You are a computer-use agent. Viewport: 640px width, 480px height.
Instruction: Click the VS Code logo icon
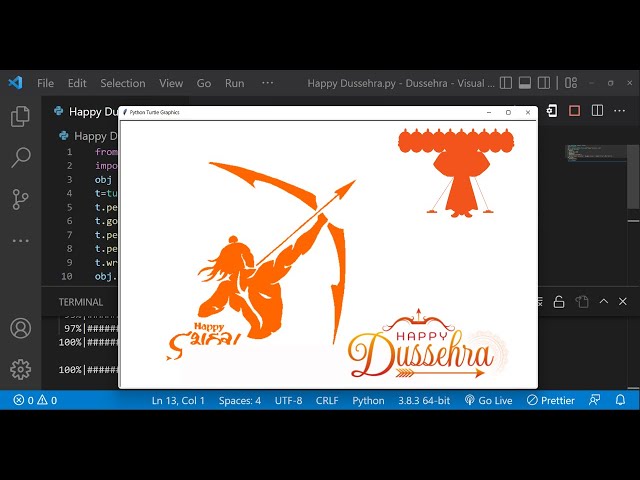click(x=16, y=83)
